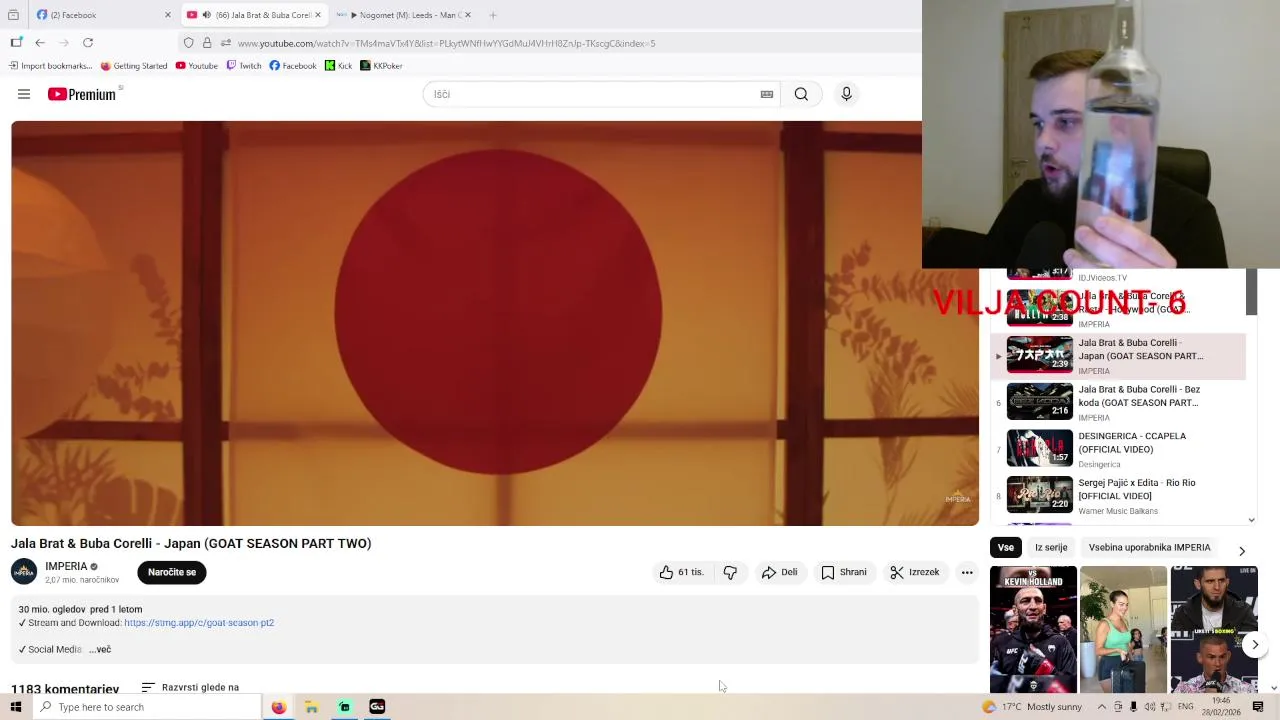Create a clip with Izrezek button
The image size is (1280, 720).
click(x=914, y=572)
